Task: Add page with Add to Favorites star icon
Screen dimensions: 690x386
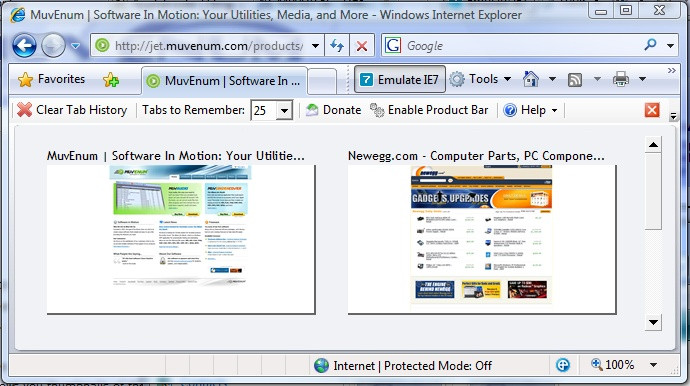Action: click(111, 80)
